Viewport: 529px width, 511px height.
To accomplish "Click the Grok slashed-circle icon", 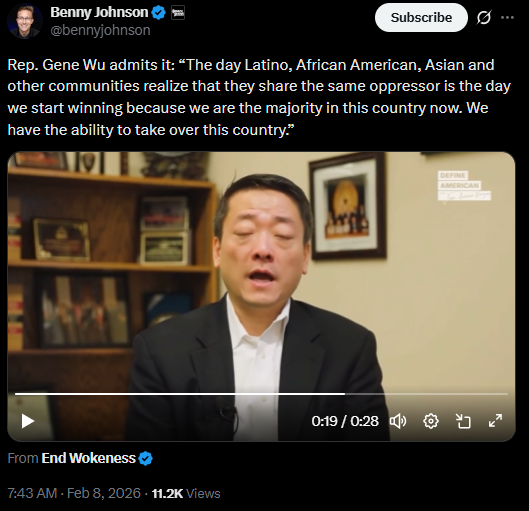I will tap(483, 18).
